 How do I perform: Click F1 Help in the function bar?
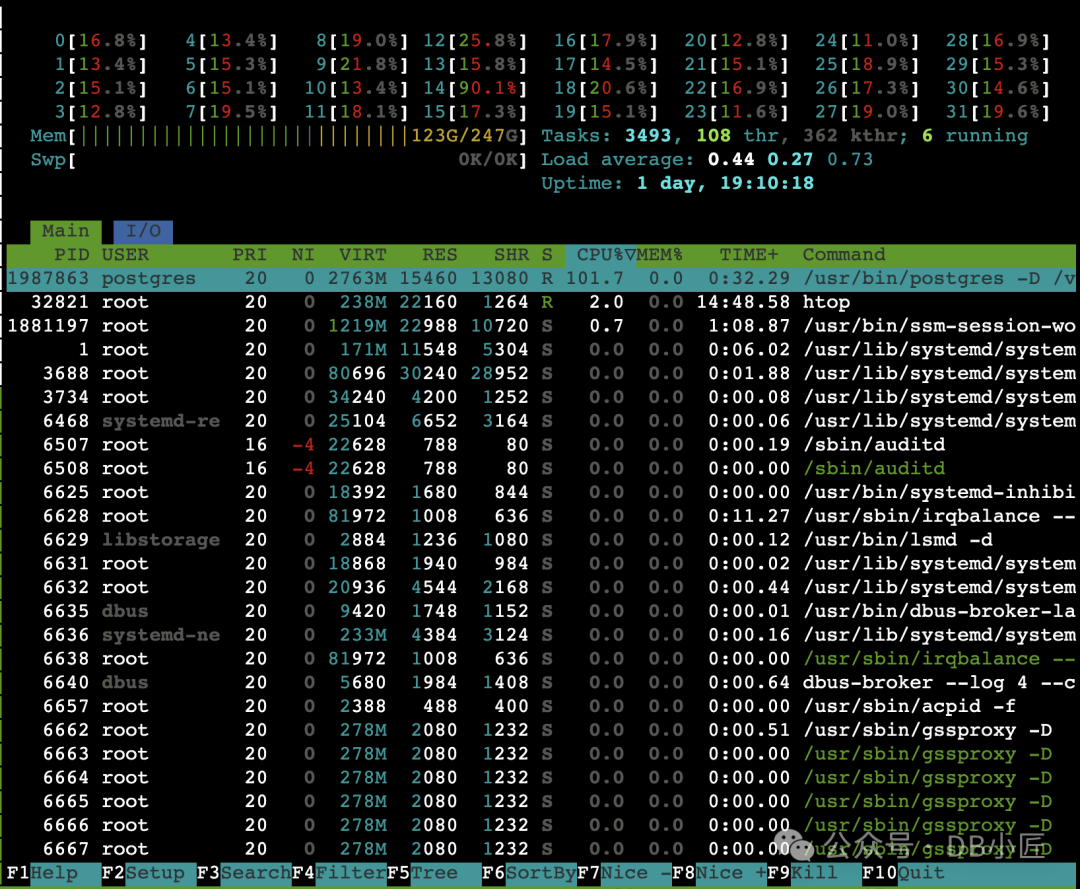pyautogui.click(x=43, y=873)
